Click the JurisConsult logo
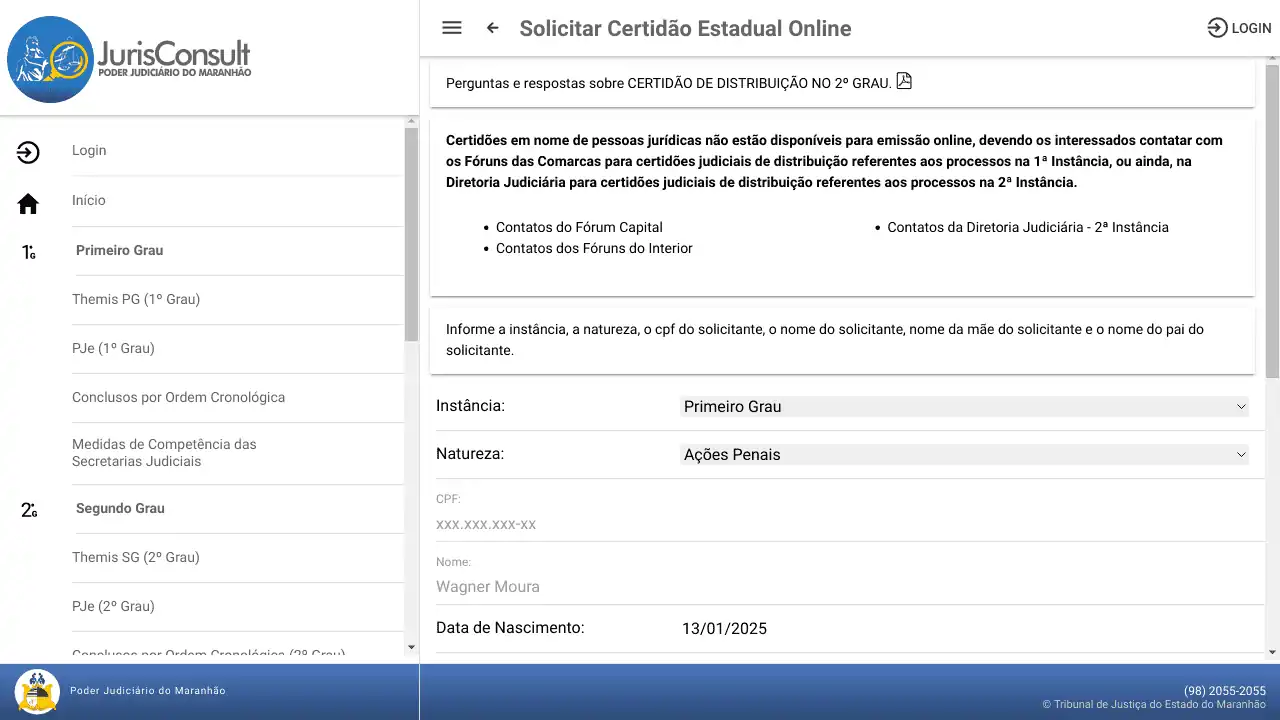Viewport: 1280px width, 720px height. click(130, 58)
